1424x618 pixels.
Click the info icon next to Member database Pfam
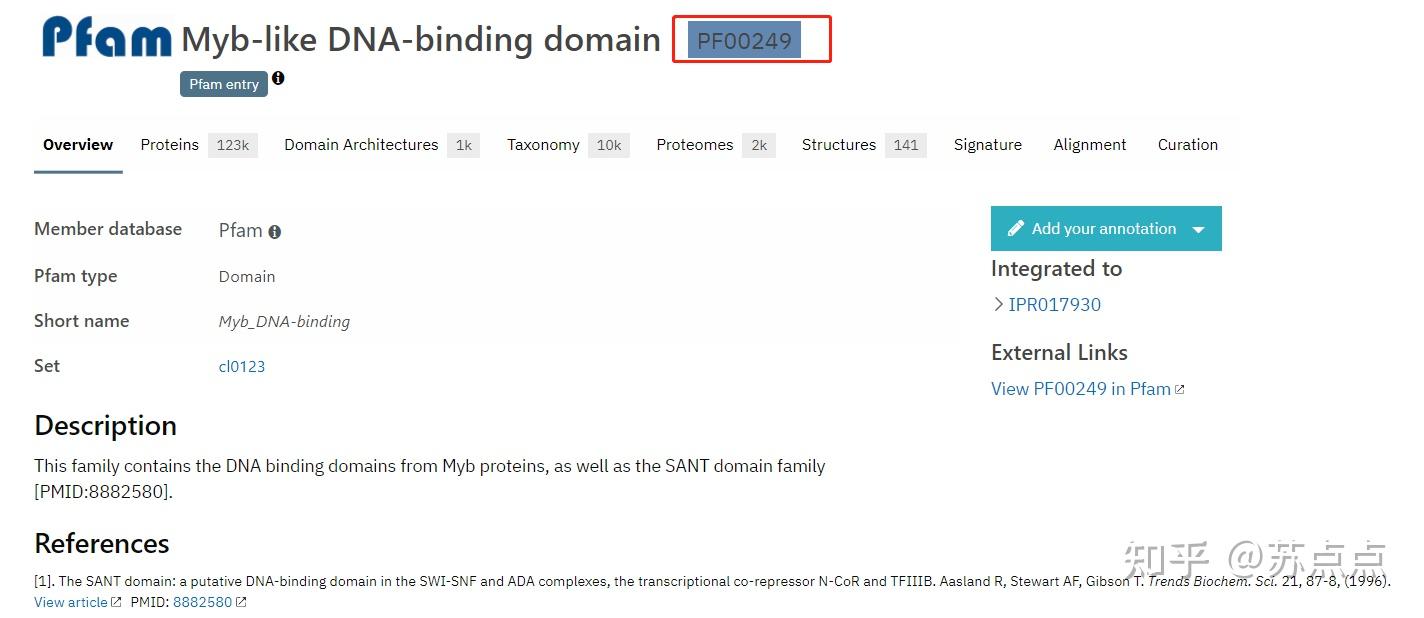click(275, 232)
